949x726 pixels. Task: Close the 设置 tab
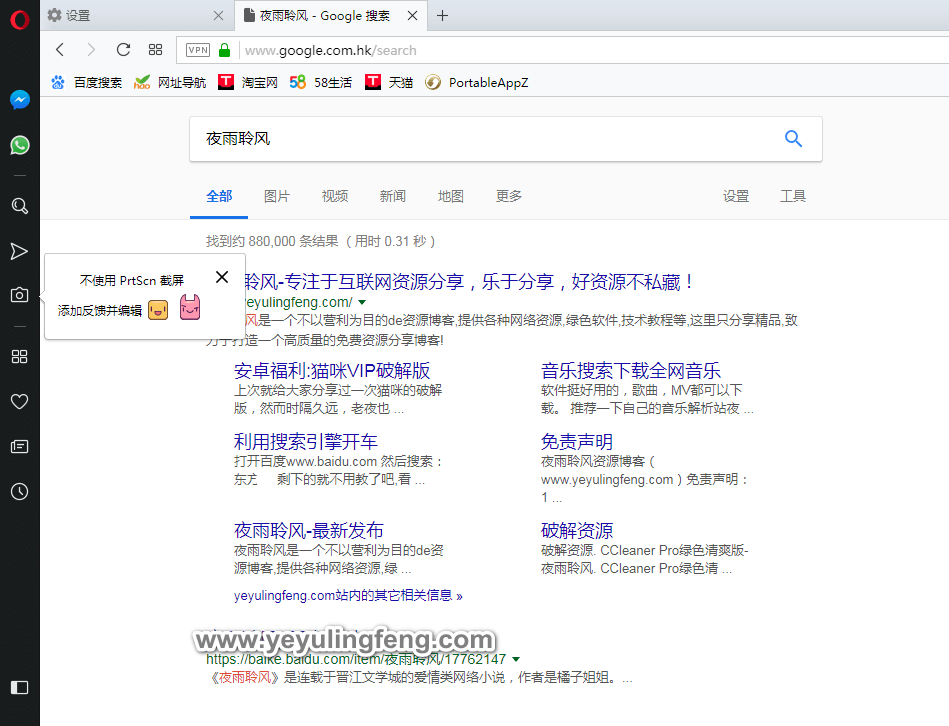pyautogui.click(x=218, y=16)
